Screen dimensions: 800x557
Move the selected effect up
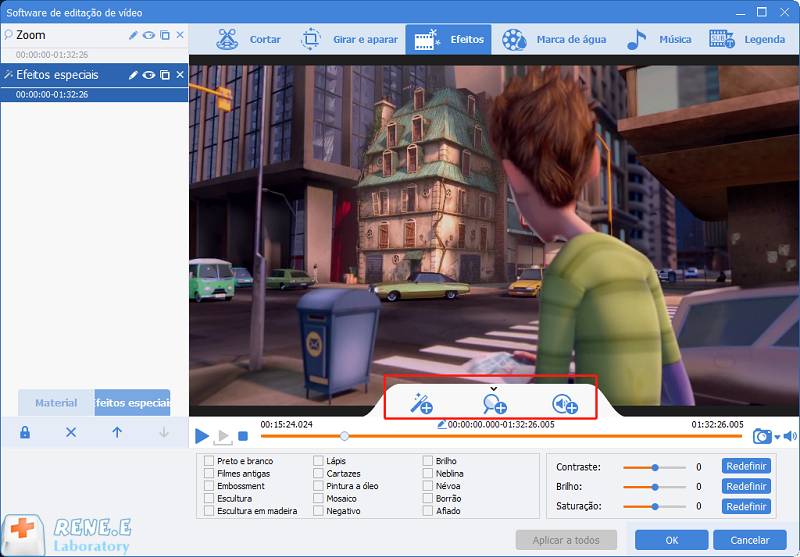tap(117, 433)
